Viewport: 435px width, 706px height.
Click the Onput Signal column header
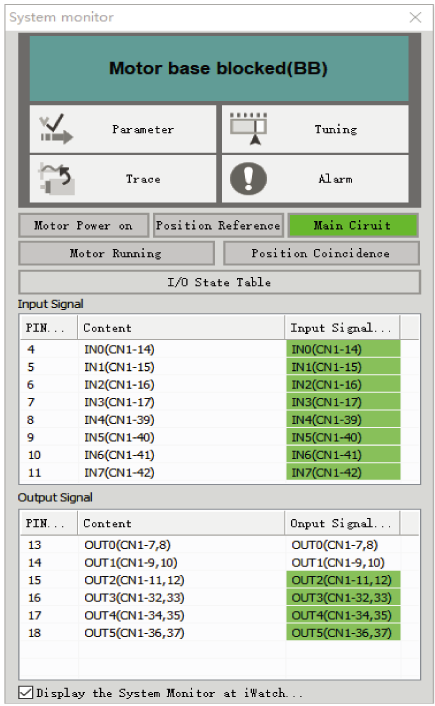[342, 523]
